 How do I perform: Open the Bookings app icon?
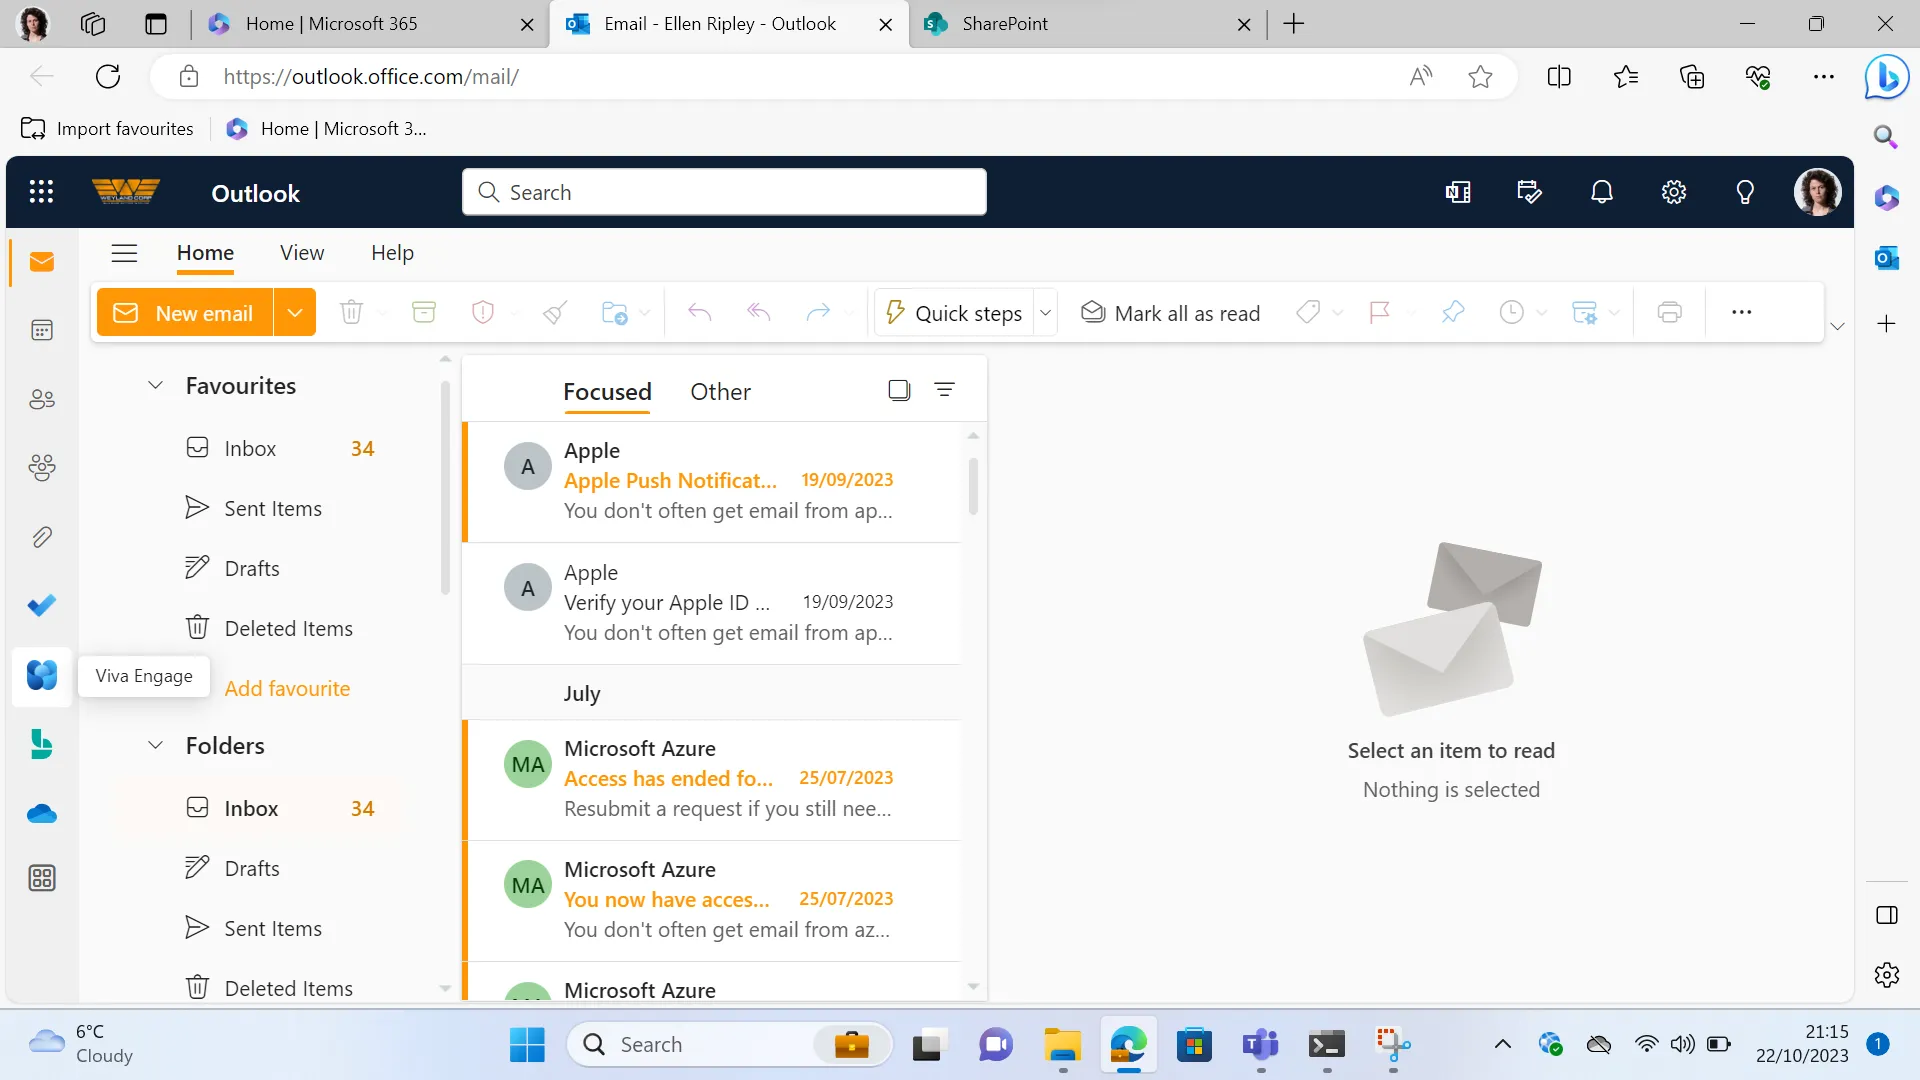[x=42, y=744]
